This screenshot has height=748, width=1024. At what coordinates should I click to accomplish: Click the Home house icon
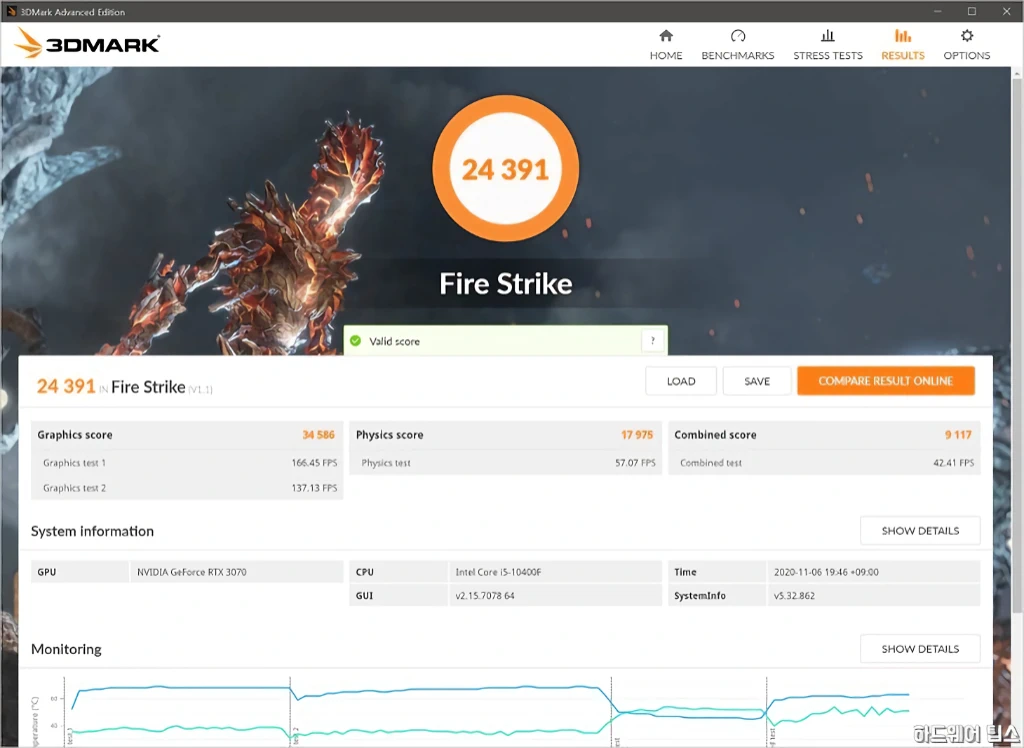coord(665,35)
